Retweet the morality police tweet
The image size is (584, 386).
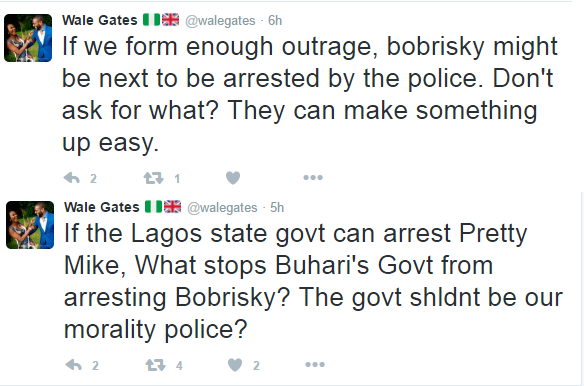click(155, 365)
